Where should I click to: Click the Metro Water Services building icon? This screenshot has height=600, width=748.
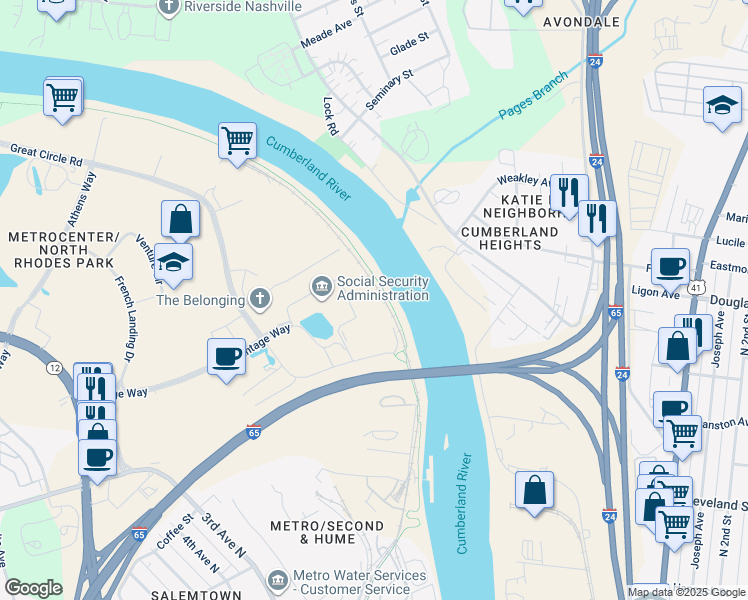pos(278,581)
